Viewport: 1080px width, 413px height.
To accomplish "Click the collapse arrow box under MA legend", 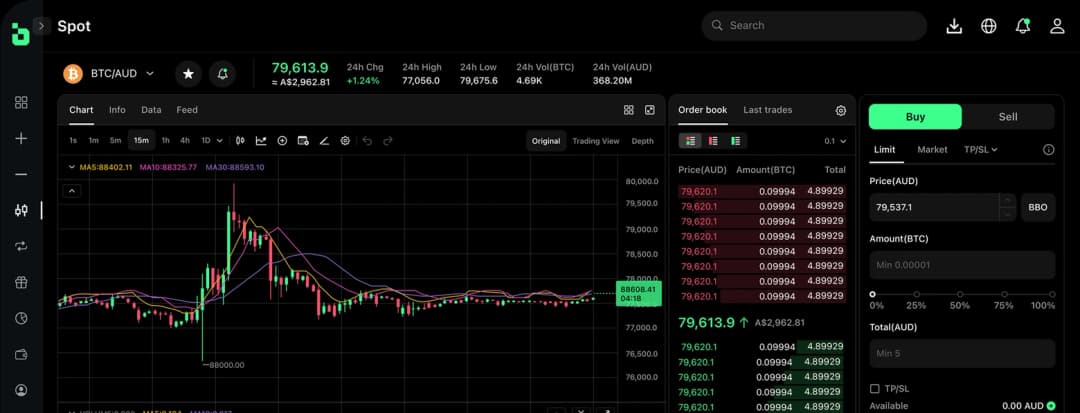I will tap(72, 191).
